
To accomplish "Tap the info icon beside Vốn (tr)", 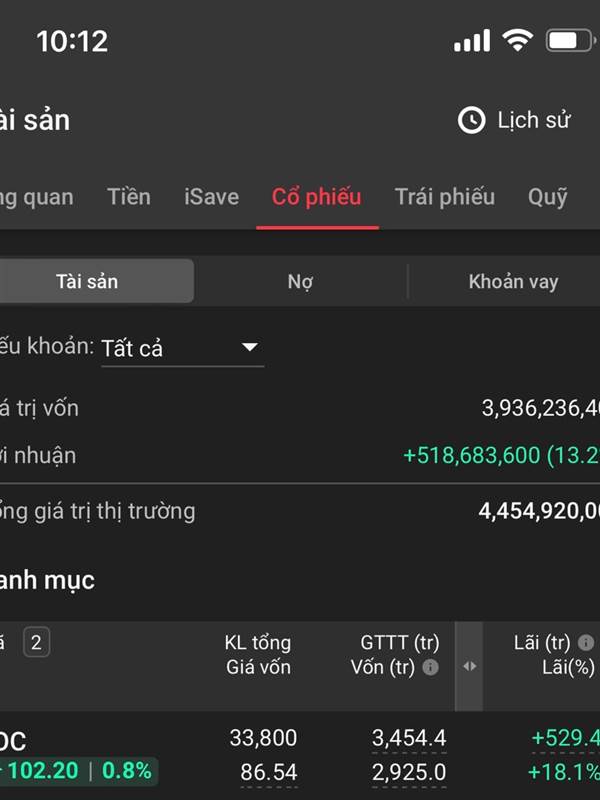I will (x=431, y=667).
